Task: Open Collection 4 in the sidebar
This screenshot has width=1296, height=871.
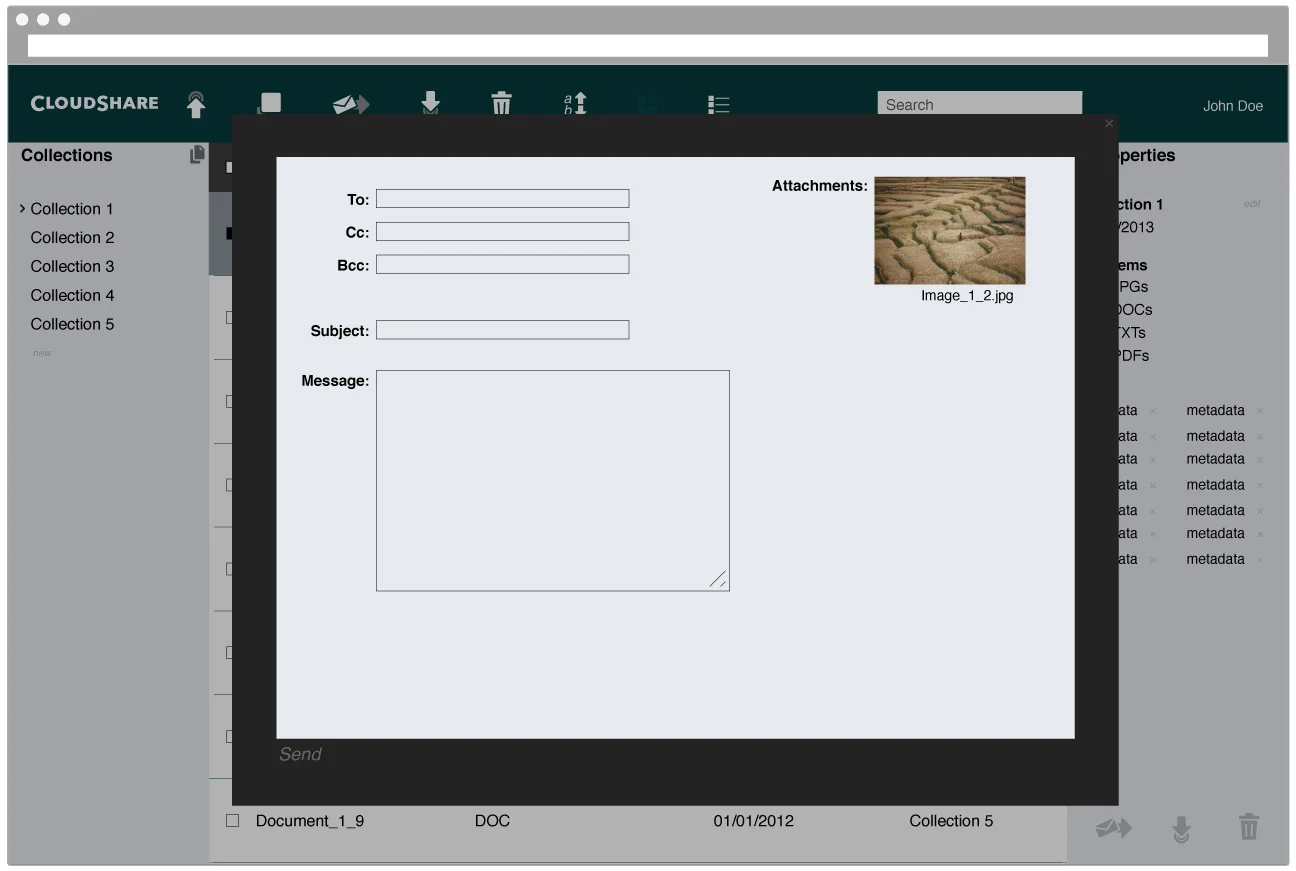Action: click(x=72, y=295)
